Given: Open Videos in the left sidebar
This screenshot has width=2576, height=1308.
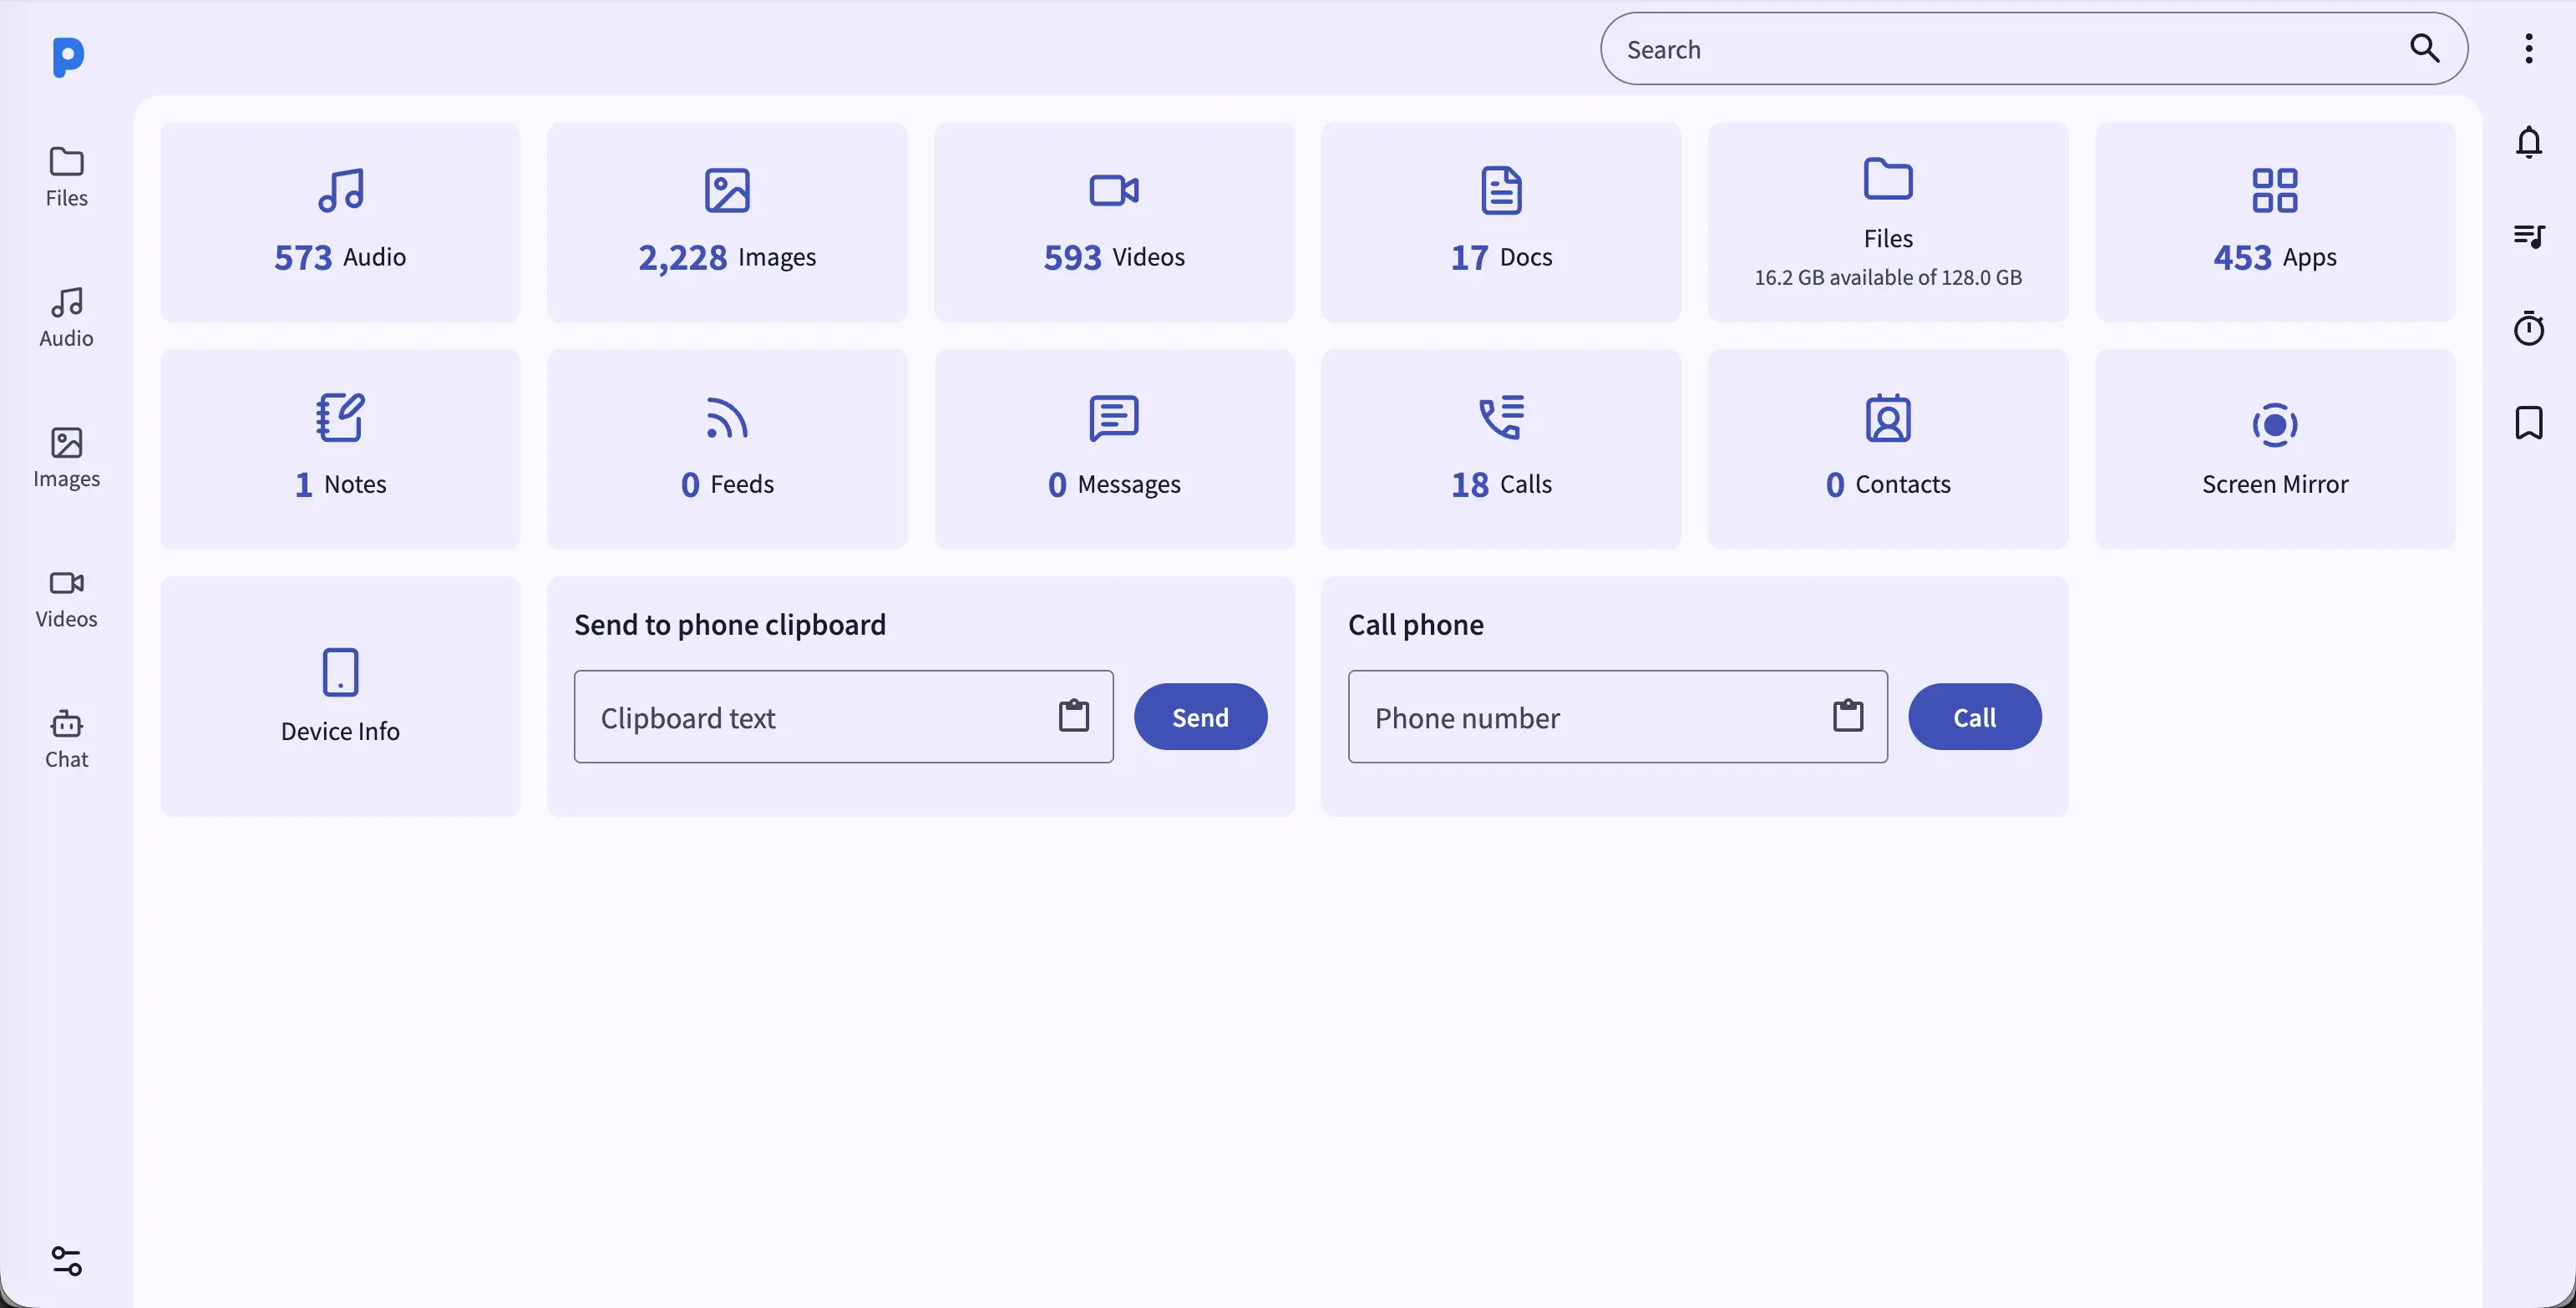Looking at the screenshot, I should click(x=66, y=598).
